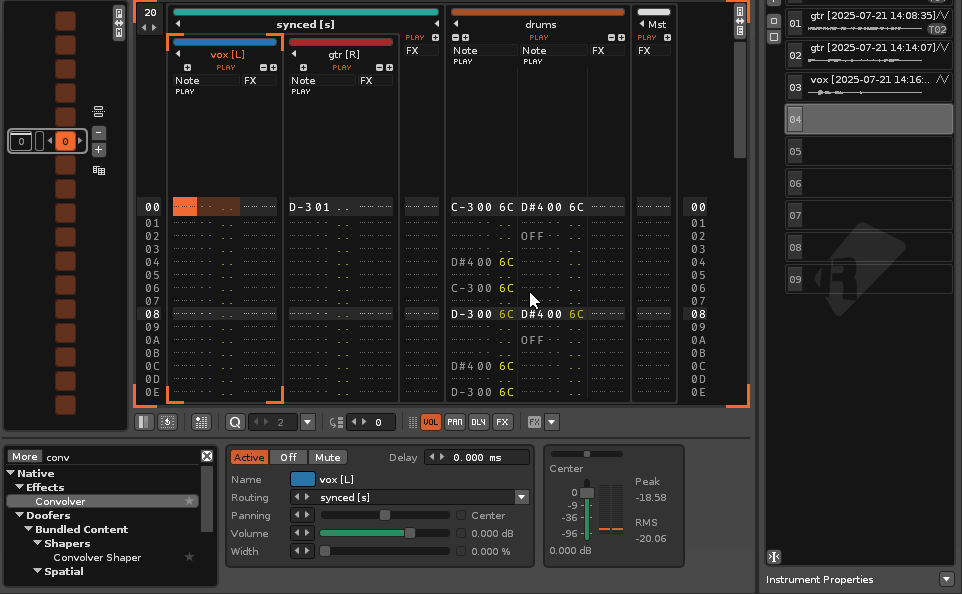Select the synced [s] group header
Image resolution: width=962 pixels, height=594 pixels.
pos(305,25)
